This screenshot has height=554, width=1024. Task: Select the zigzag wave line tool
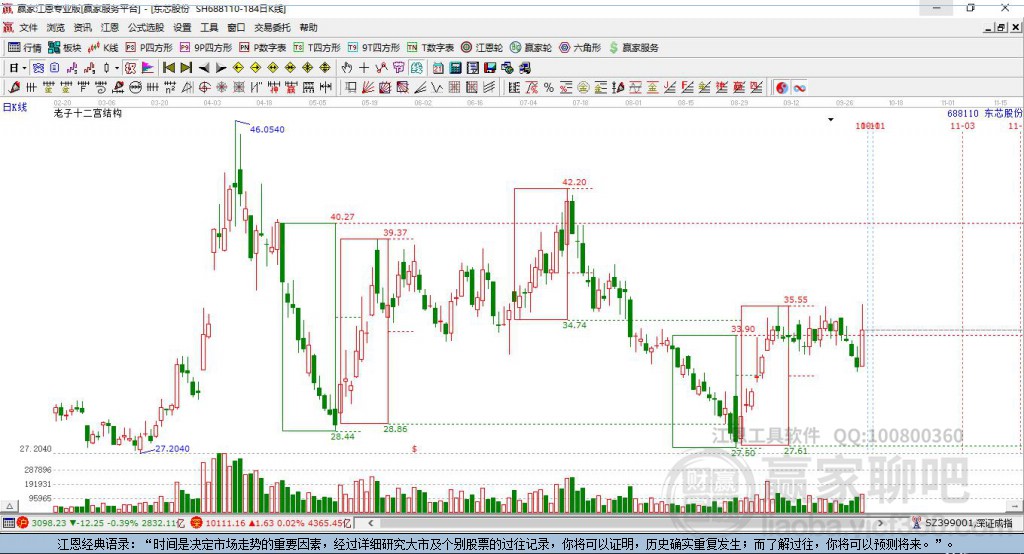(437, 88)
